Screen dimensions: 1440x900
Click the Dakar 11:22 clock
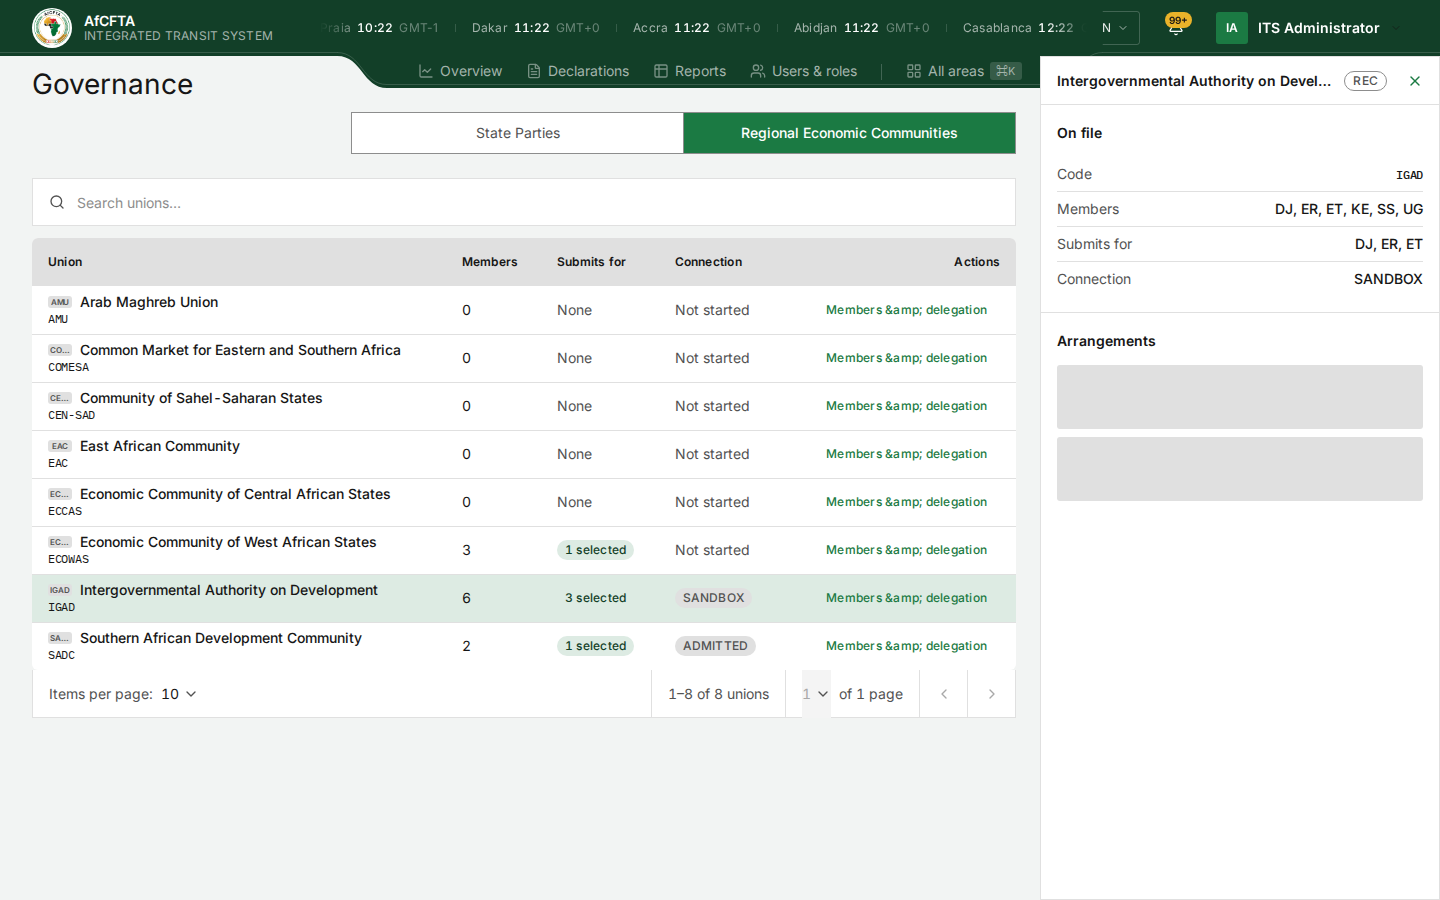point(535,28)
